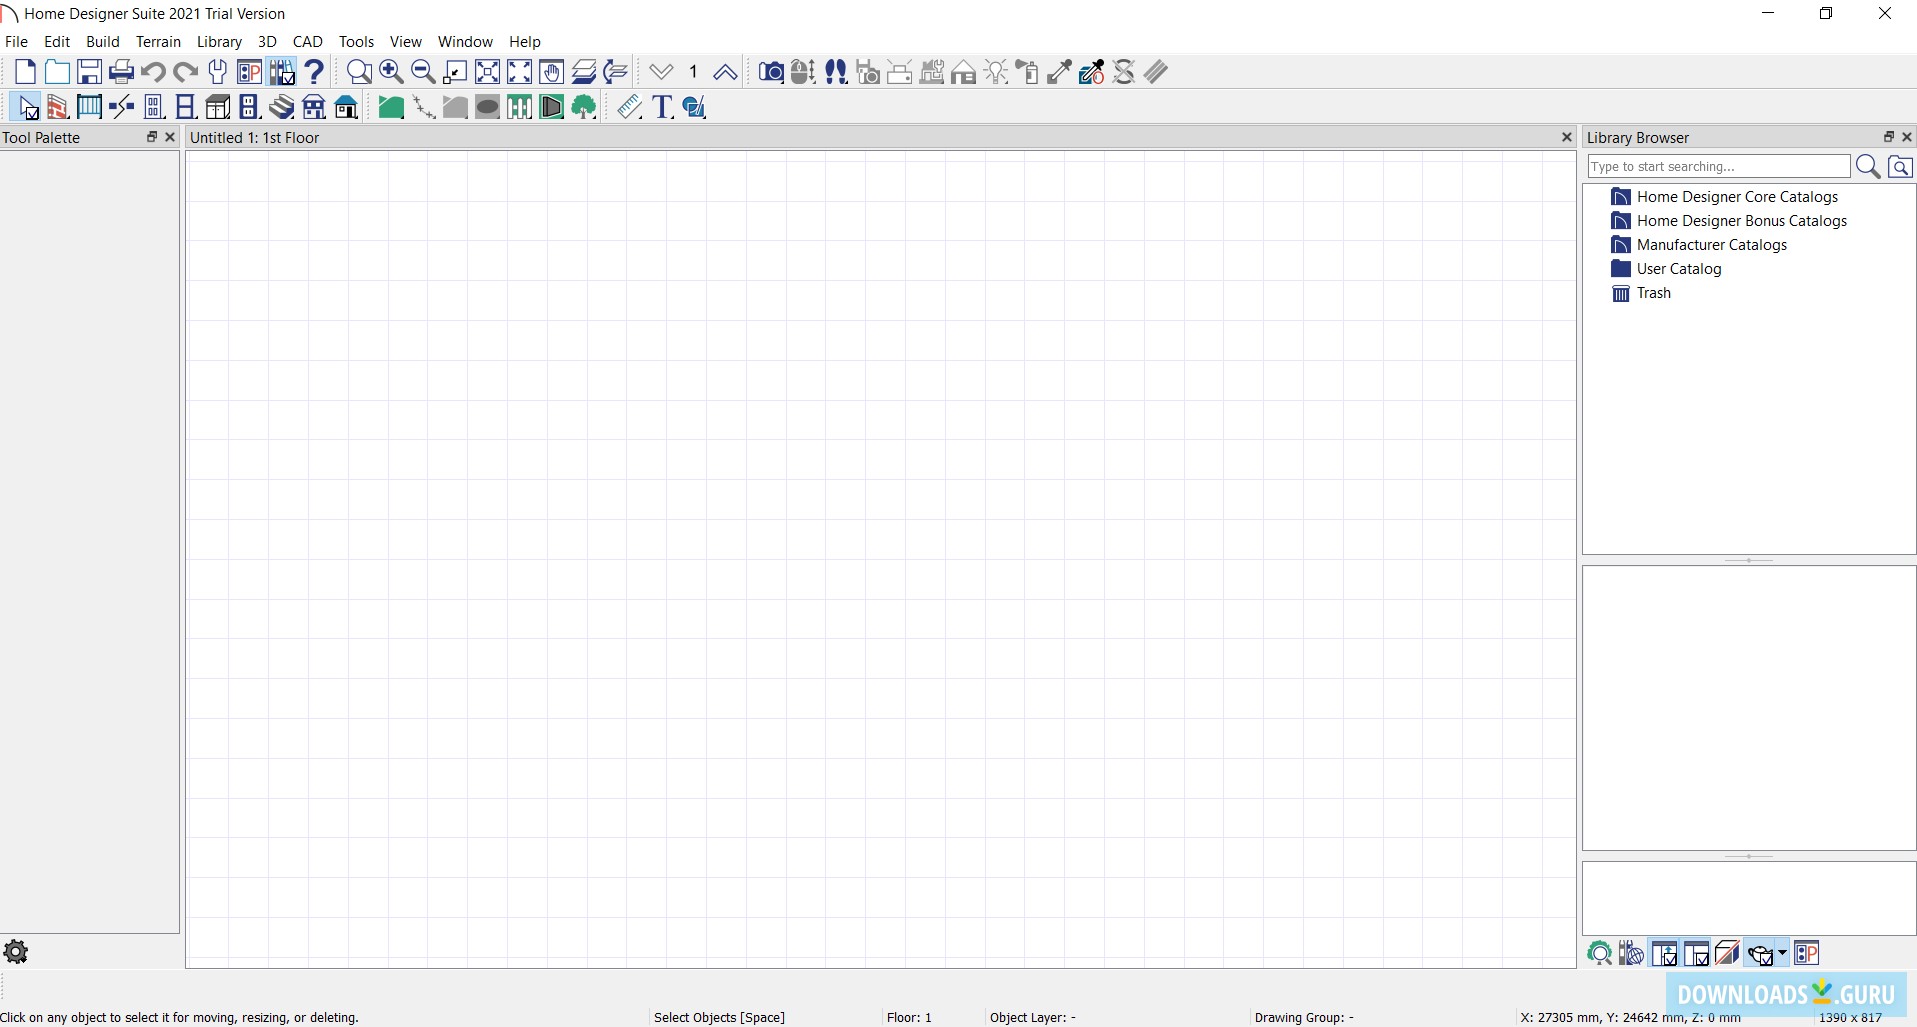
Task: Activate the Stairs tool
Action: (x=282, y=107)
